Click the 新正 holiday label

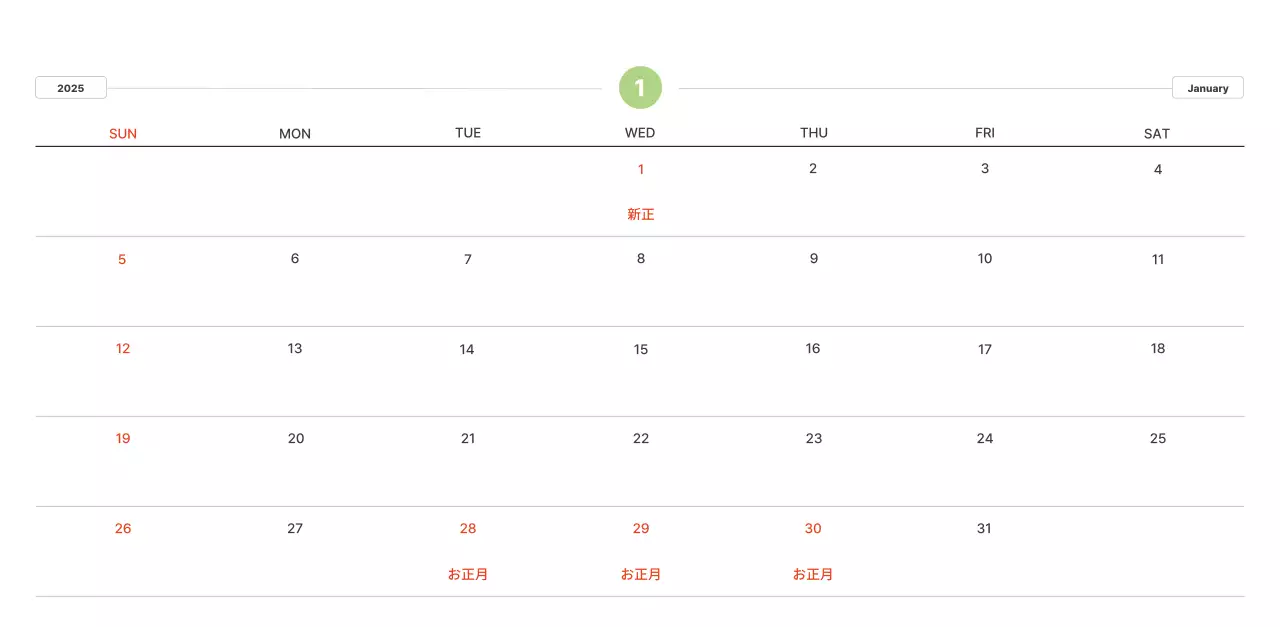click(641, 214)
